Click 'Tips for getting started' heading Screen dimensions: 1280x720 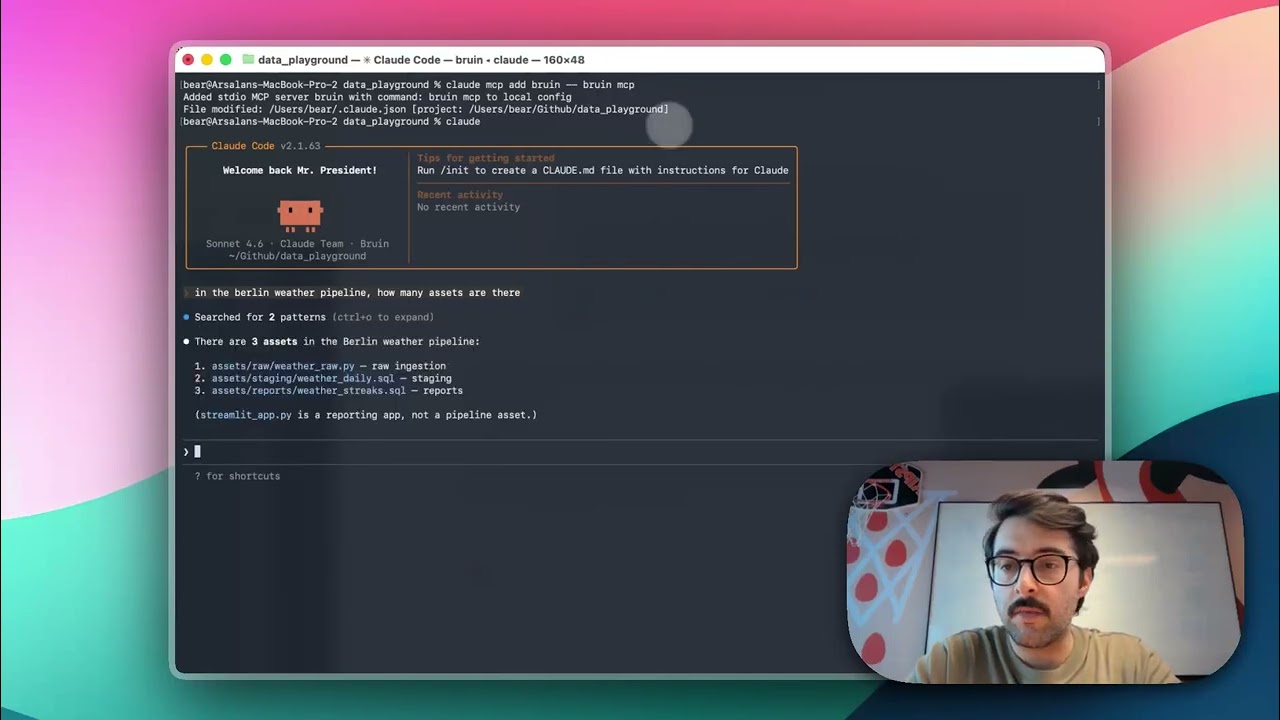485,158
